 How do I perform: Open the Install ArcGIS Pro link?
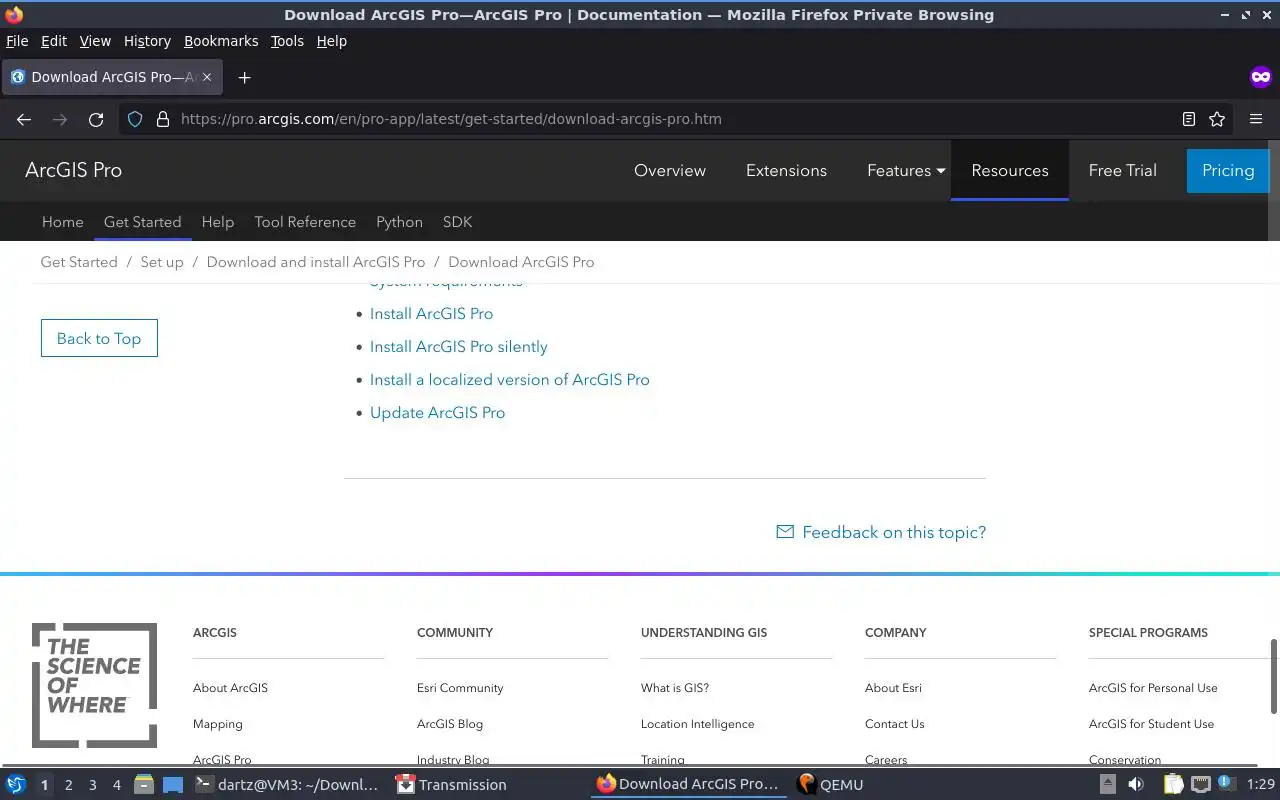[431, 314]
